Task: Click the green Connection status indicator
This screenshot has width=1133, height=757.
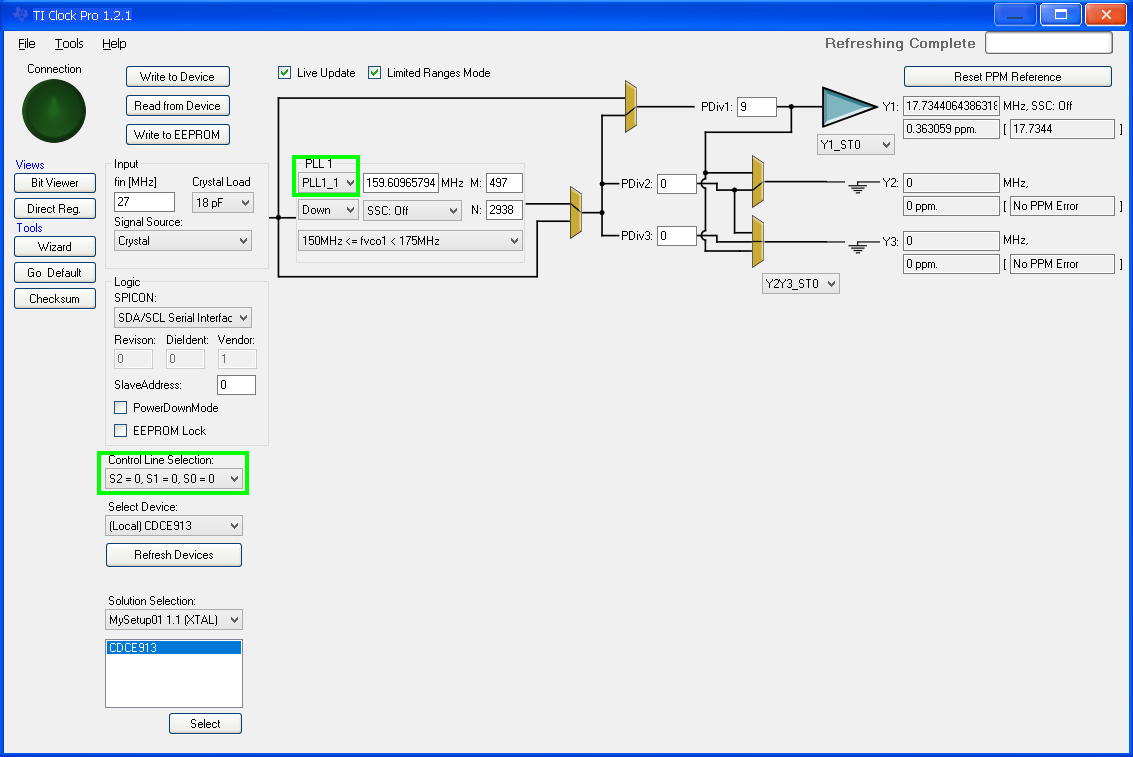Action: (x=54, y=111)
